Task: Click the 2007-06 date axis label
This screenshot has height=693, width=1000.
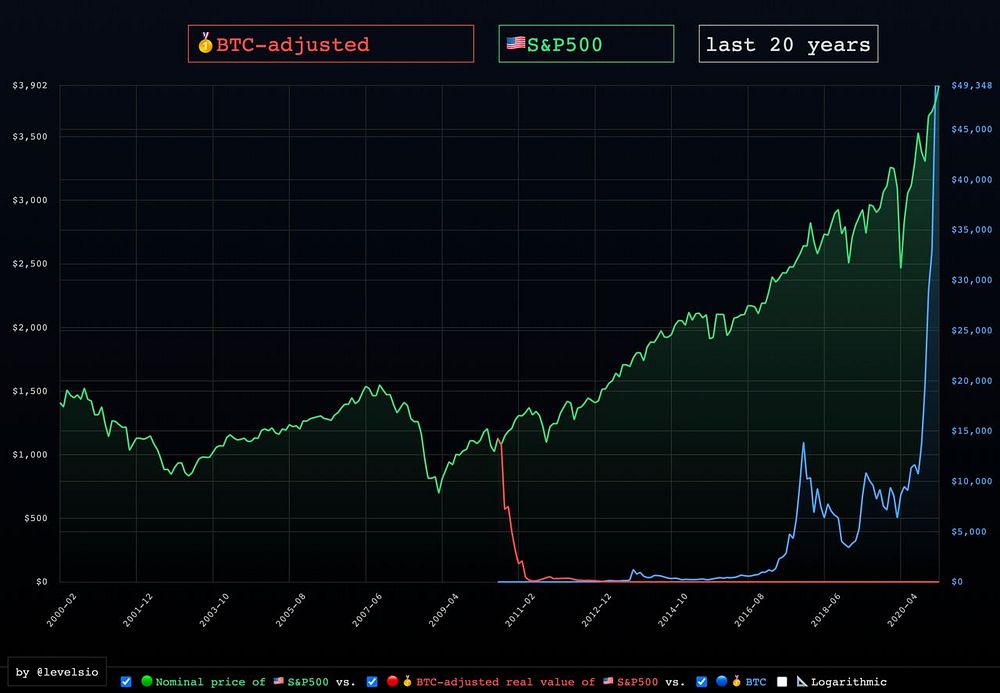Action: (x=367, y=609)
